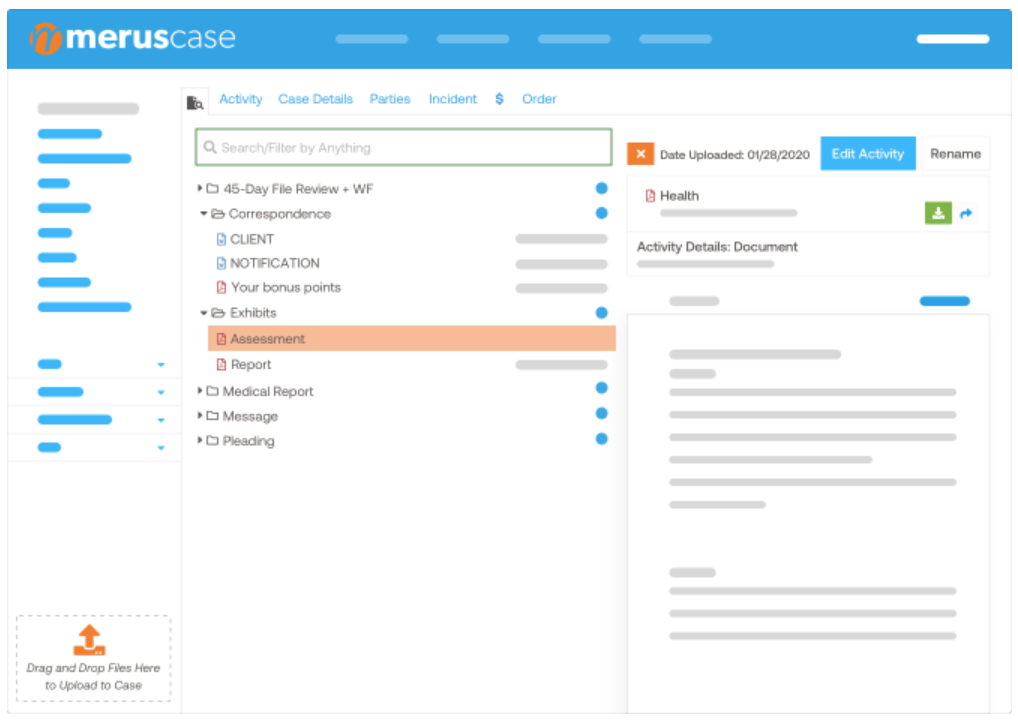This screenshot has height=721, width=1018.
Task: Expand the Medical Report folder
Action: 199,390
